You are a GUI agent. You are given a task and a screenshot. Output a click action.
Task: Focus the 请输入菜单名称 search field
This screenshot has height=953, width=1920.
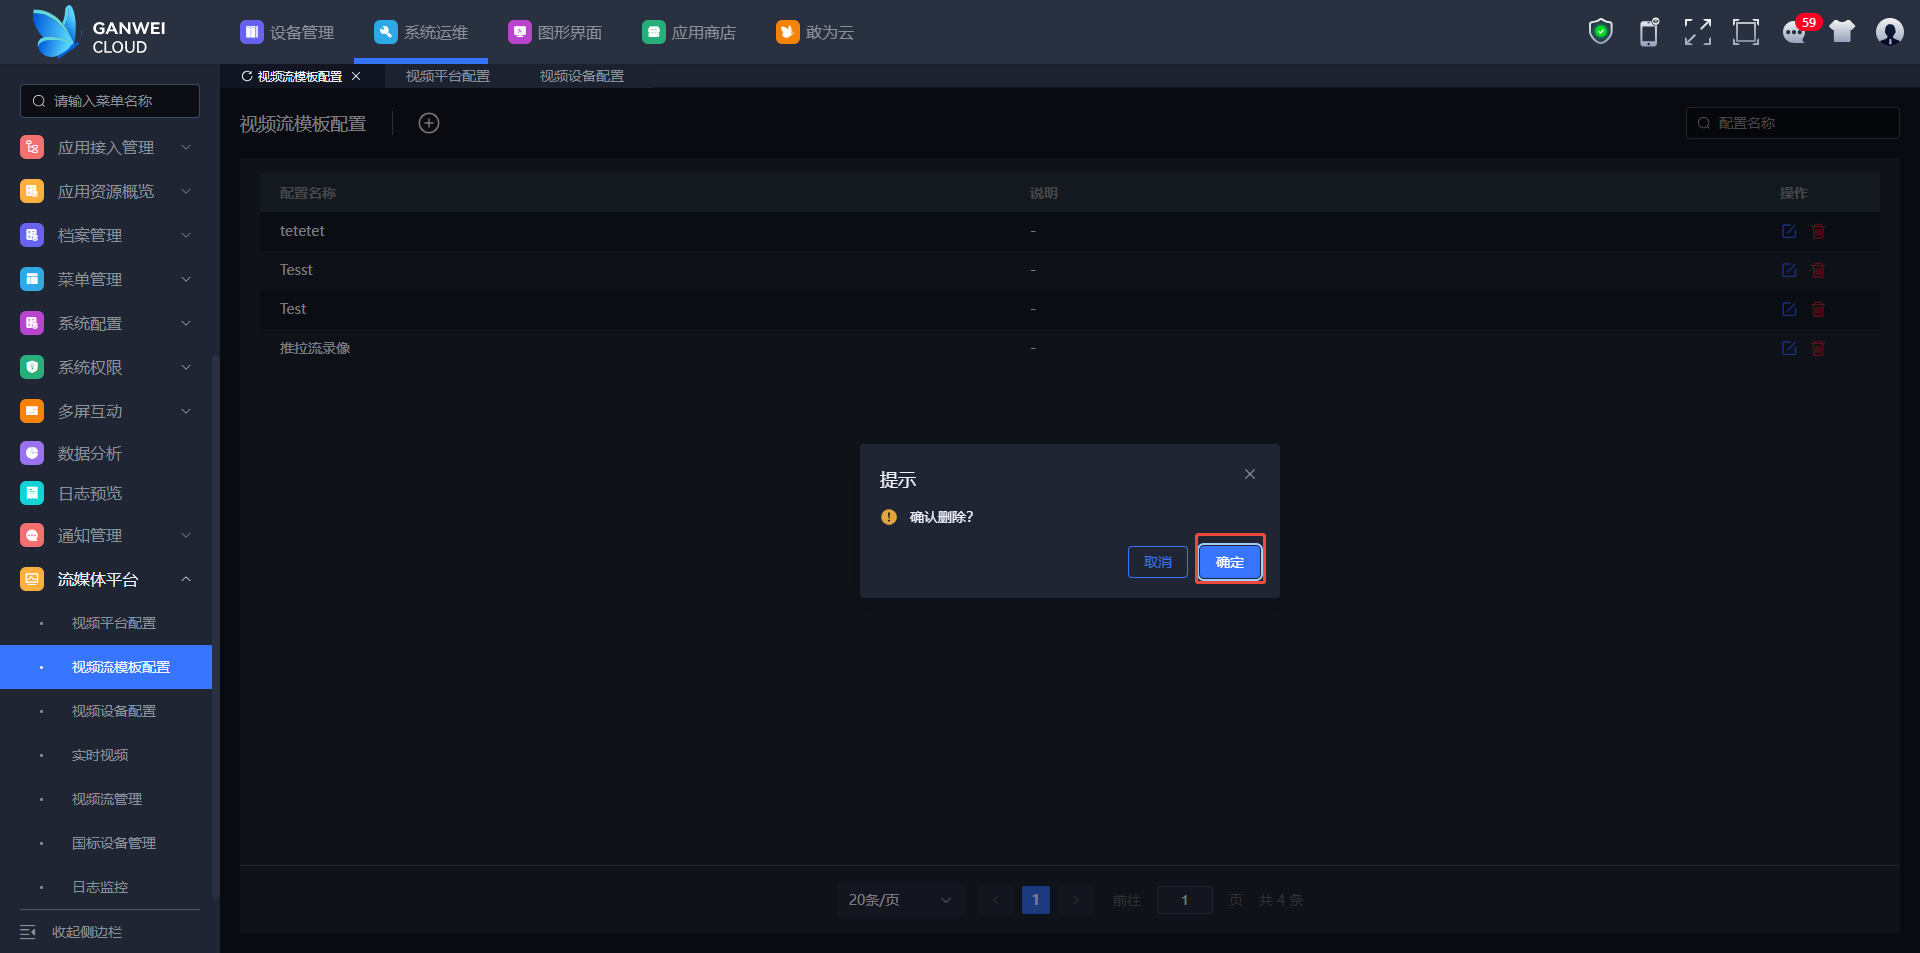[110, 101]
